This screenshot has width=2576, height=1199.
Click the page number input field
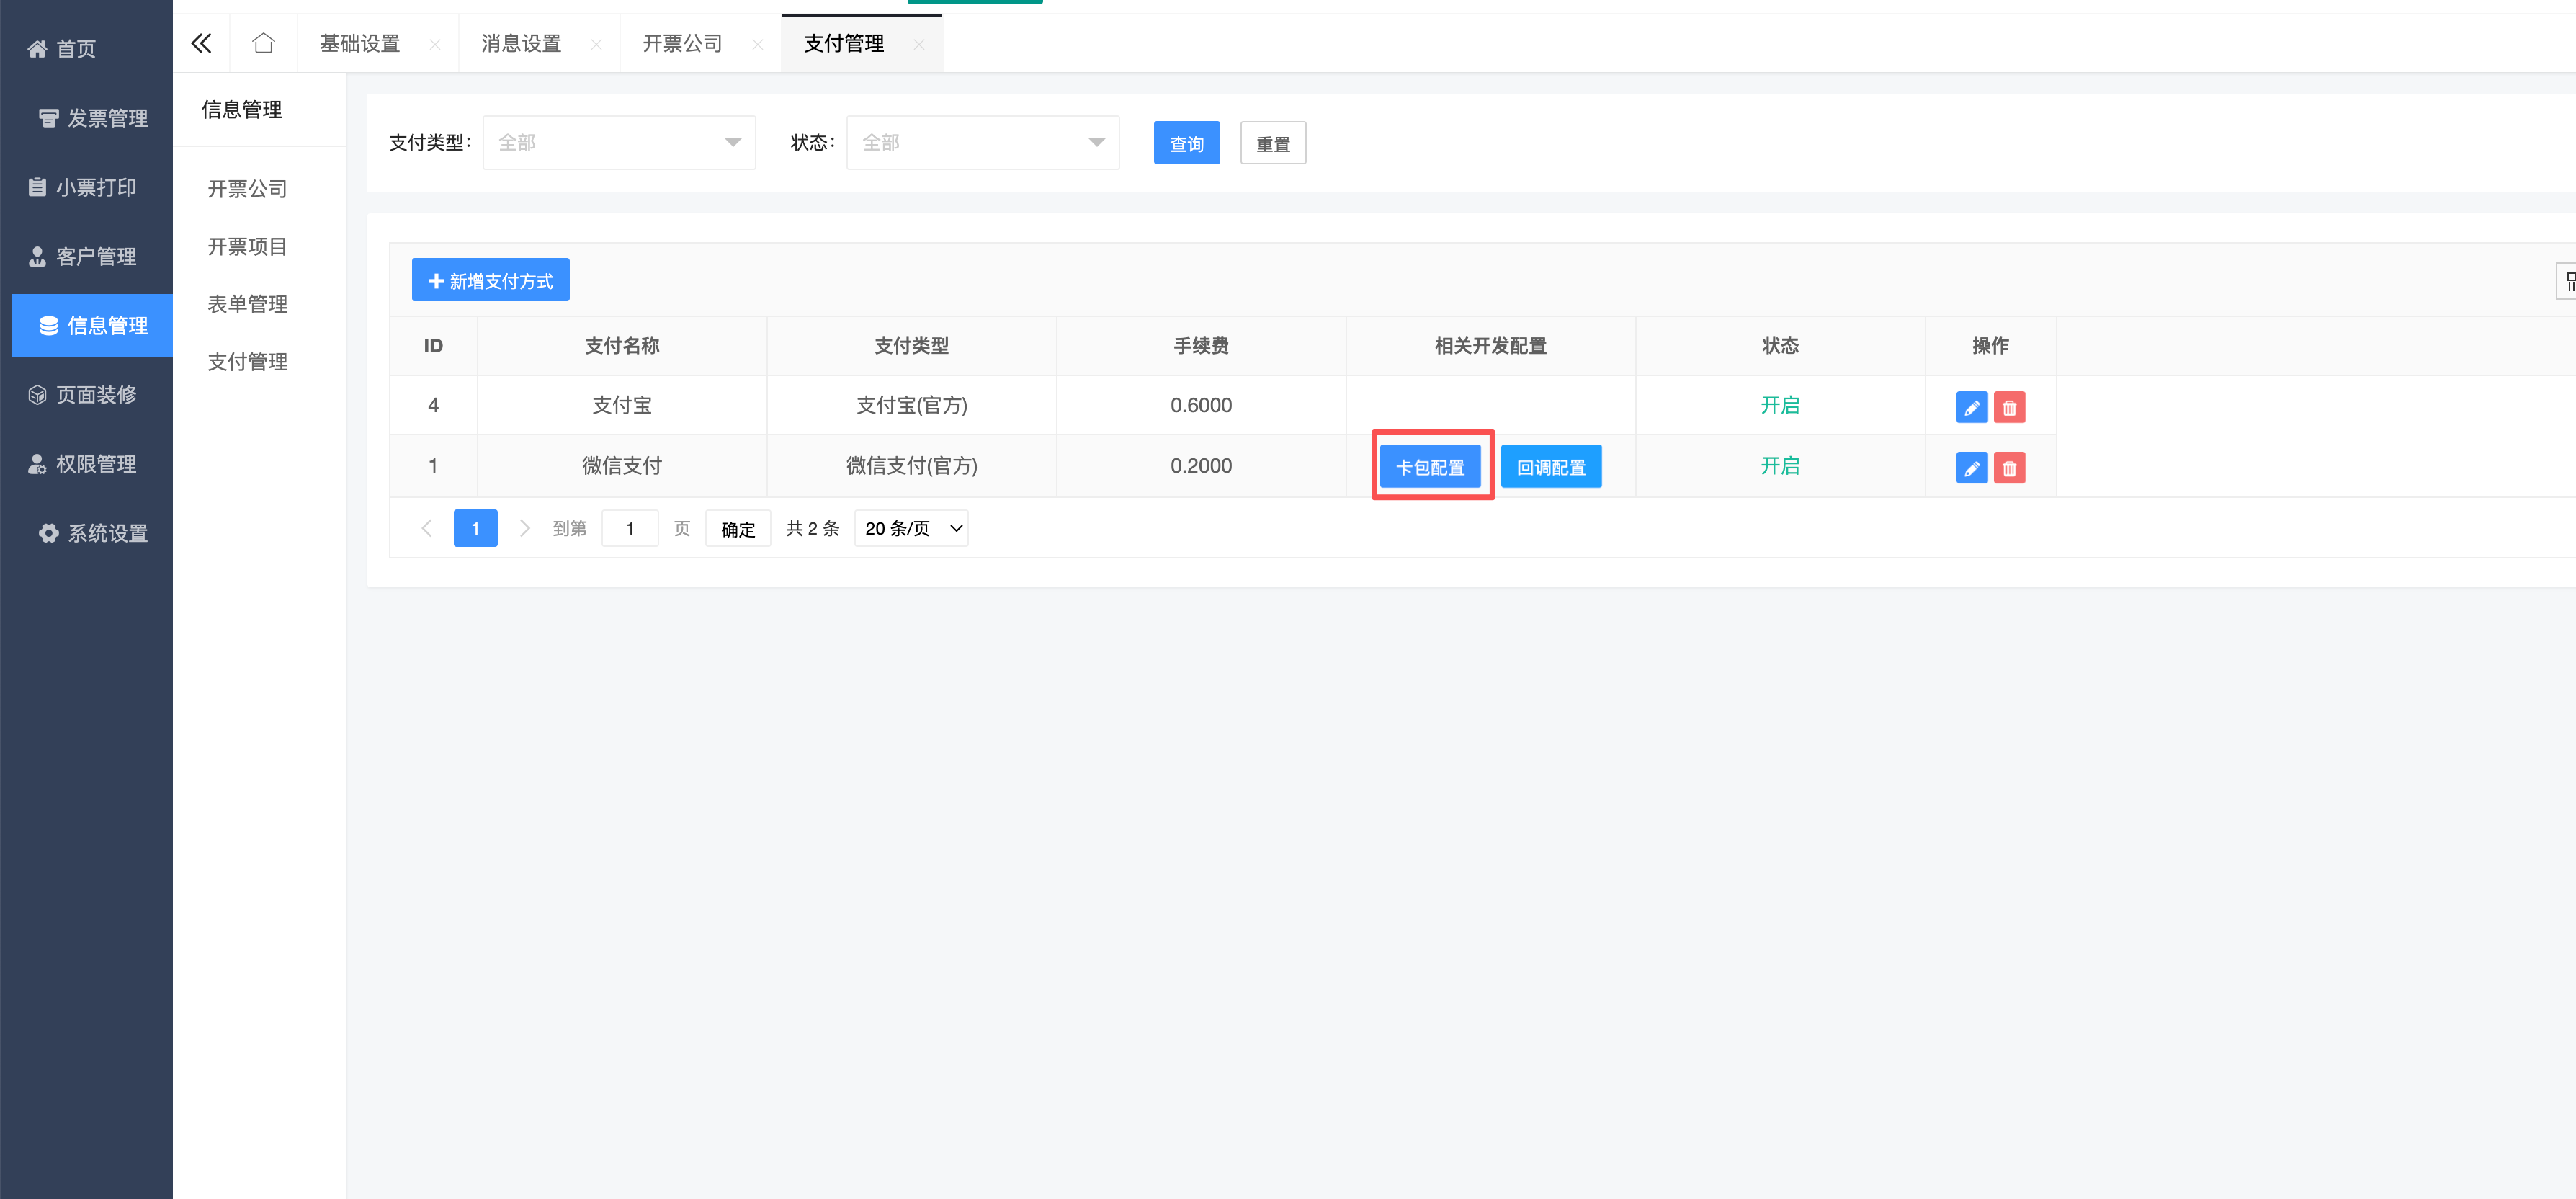pos(630,528)
